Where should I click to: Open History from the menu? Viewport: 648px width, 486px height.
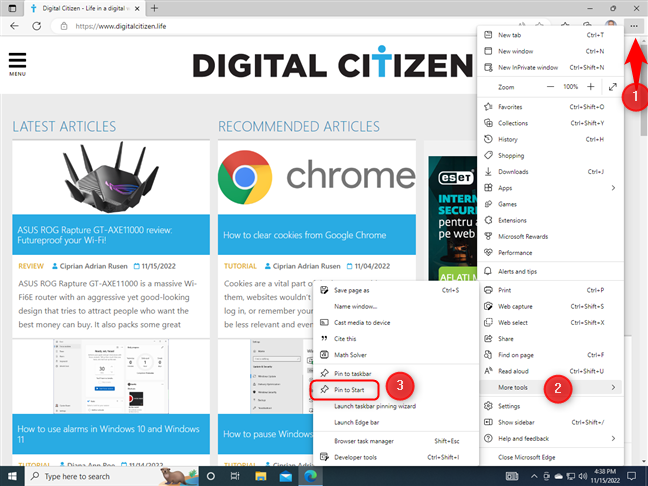pos(550,139)
